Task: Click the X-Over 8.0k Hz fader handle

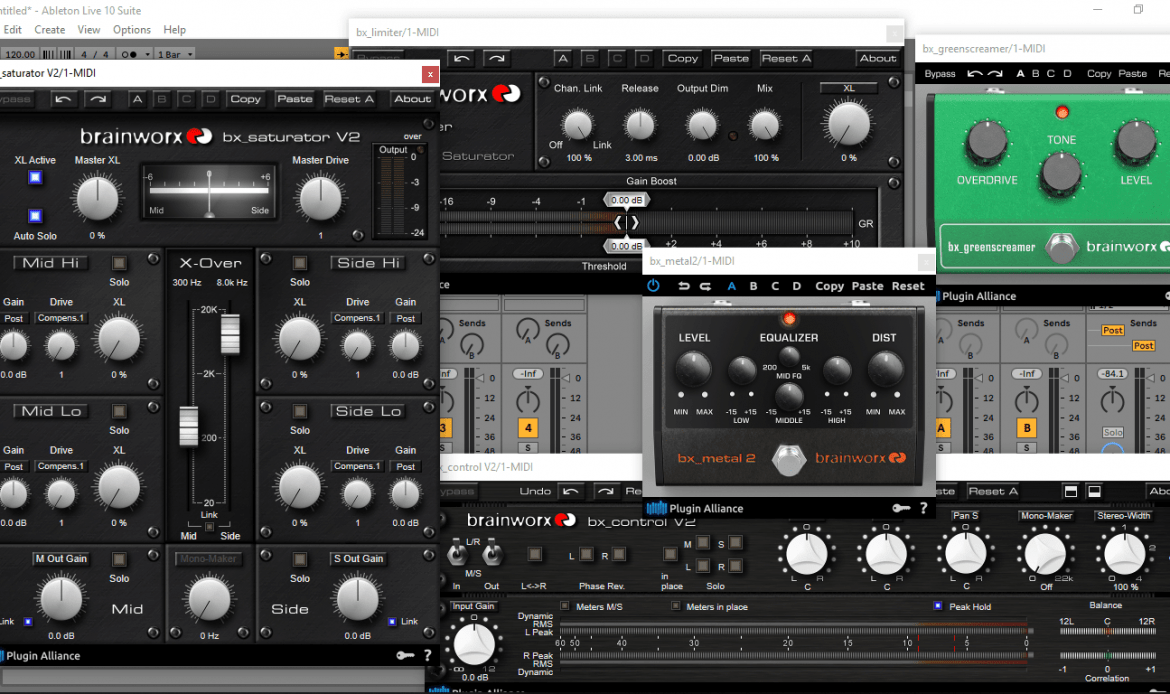Action: [x=230, y=334]
